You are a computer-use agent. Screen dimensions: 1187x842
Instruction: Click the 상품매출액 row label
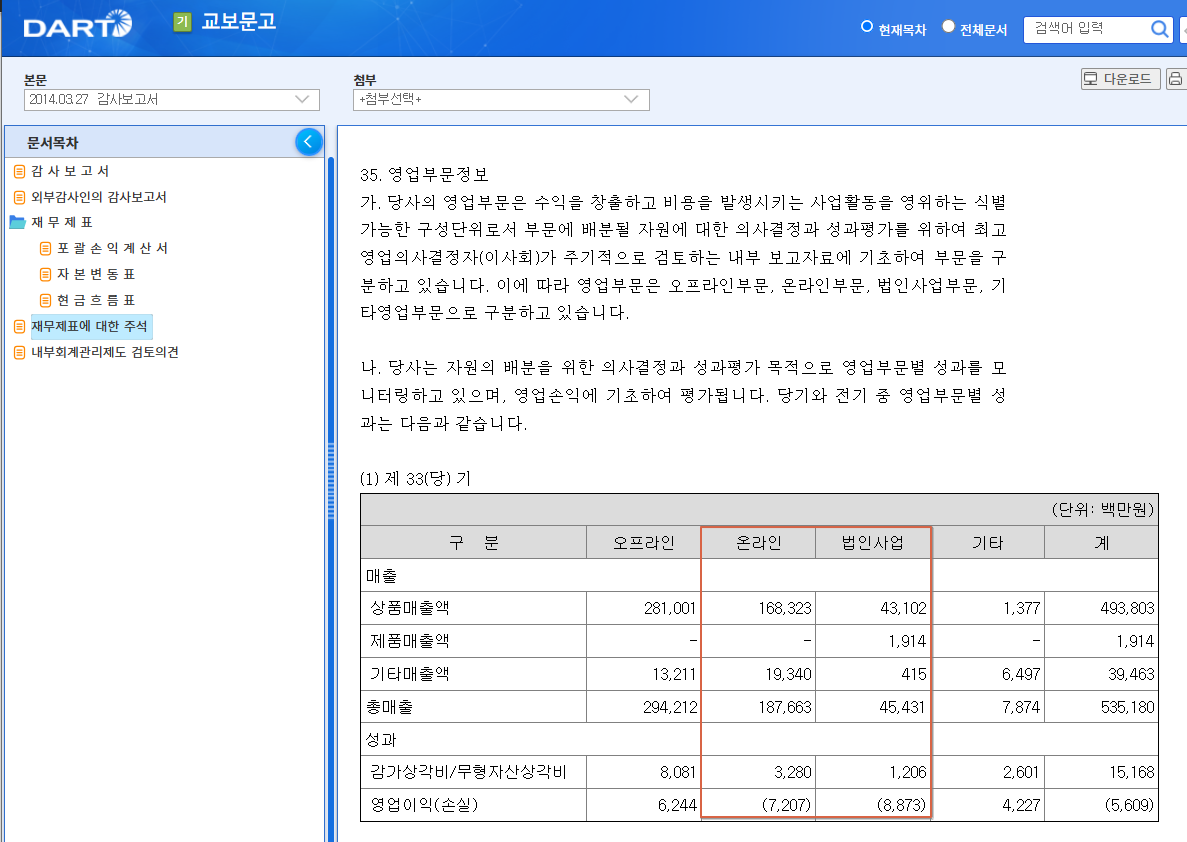(410, 608)
